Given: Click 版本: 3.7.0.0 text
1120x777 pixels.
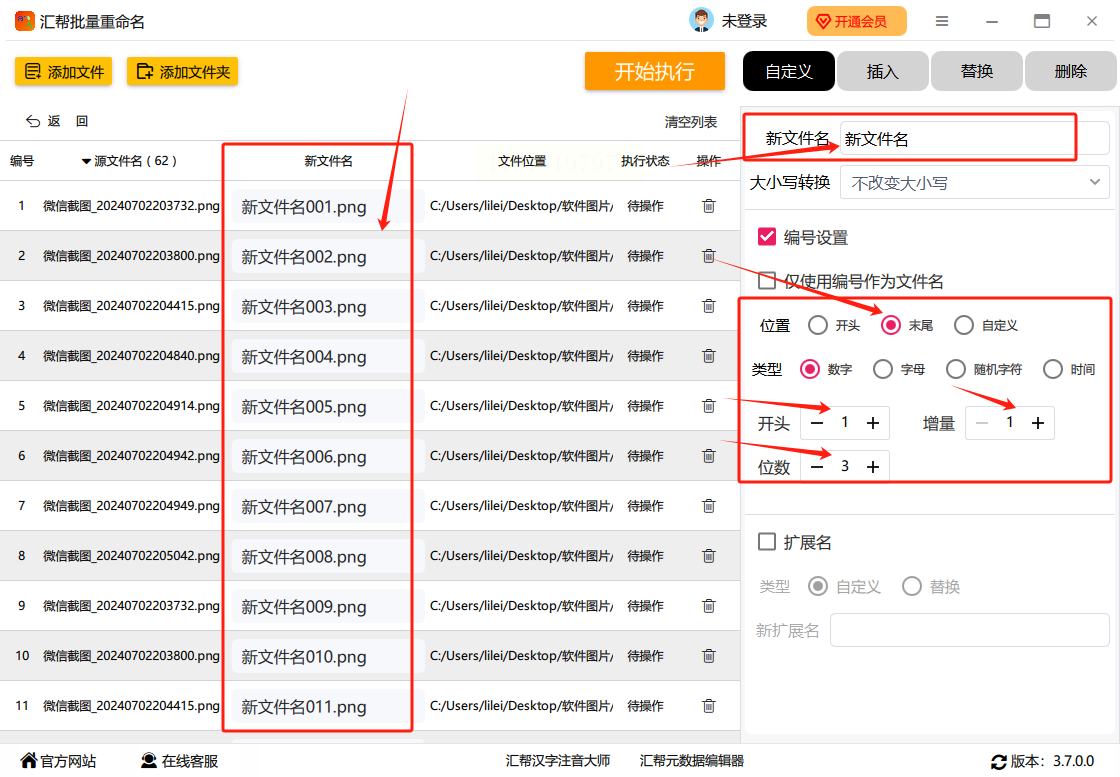Looking at the screenshot, I should 1052,761.
